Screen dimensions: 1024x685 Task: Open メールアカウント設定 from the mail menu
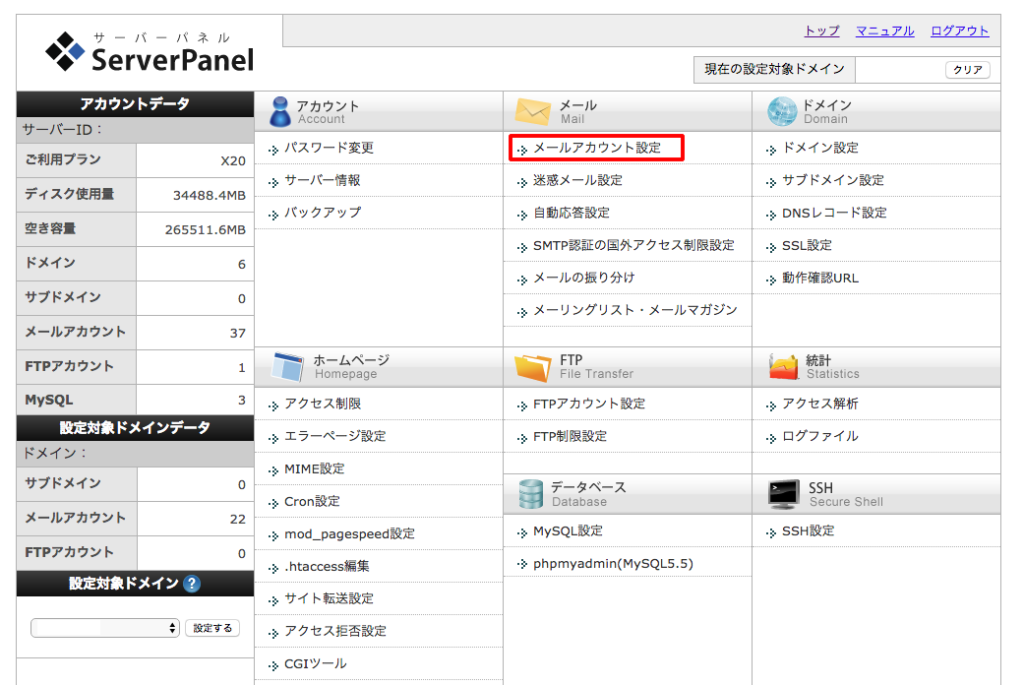[x=596, y=147]
